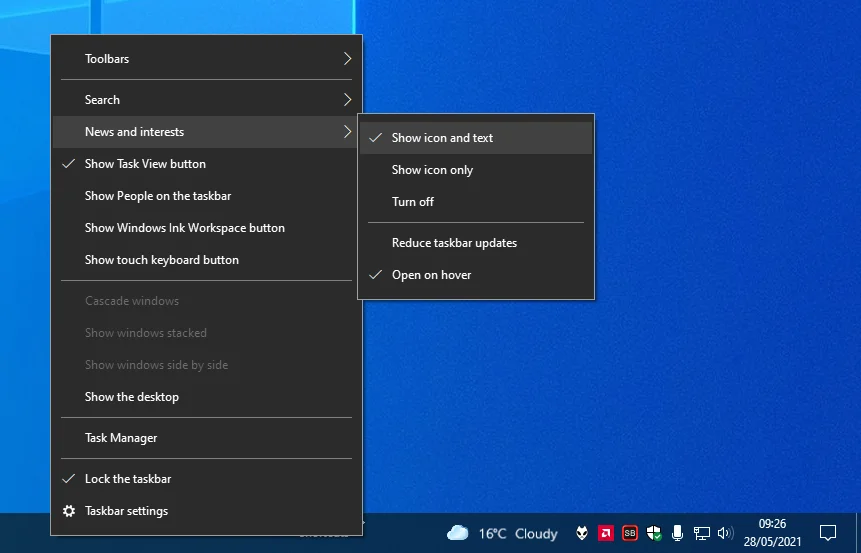
Task: Select Show the desktop
Action: (206, 397)
